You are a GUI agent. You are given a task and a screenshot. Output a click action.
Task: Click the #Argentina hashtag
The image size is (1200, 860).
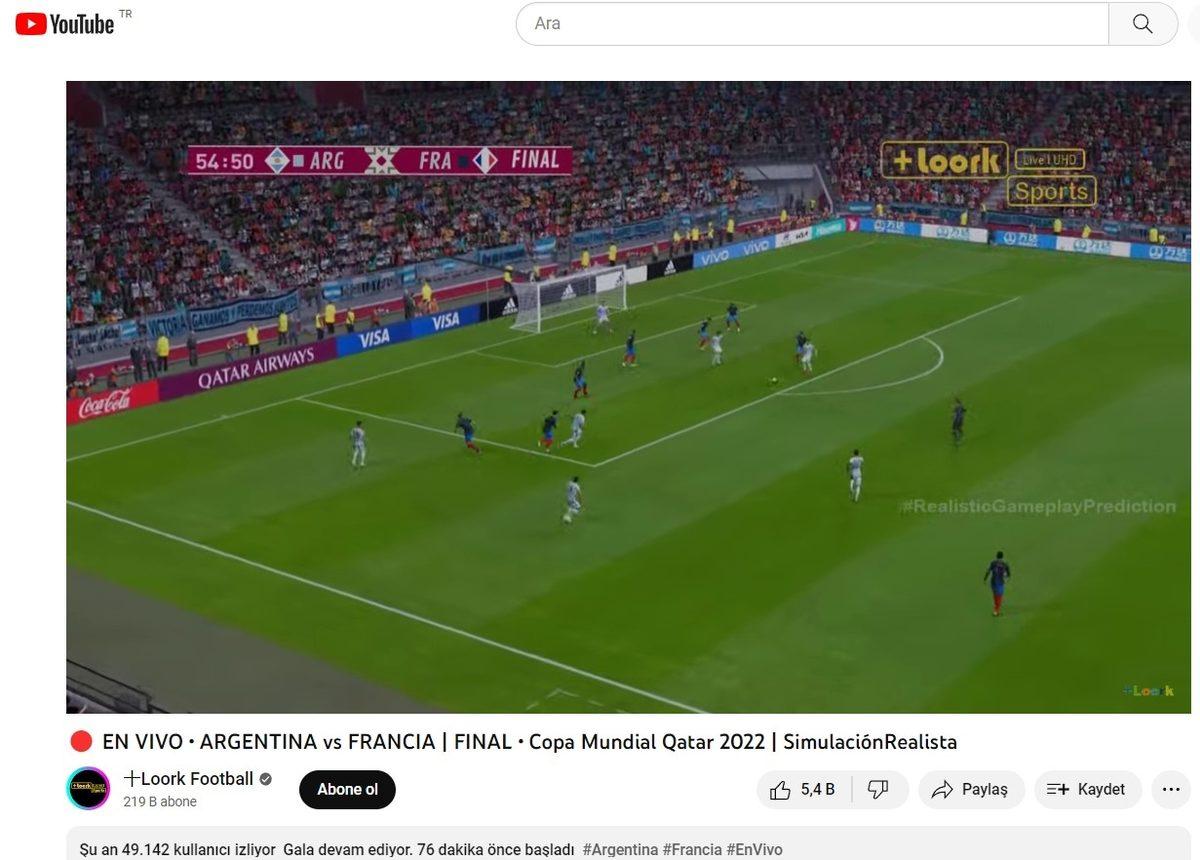click(x=620, y=849)
